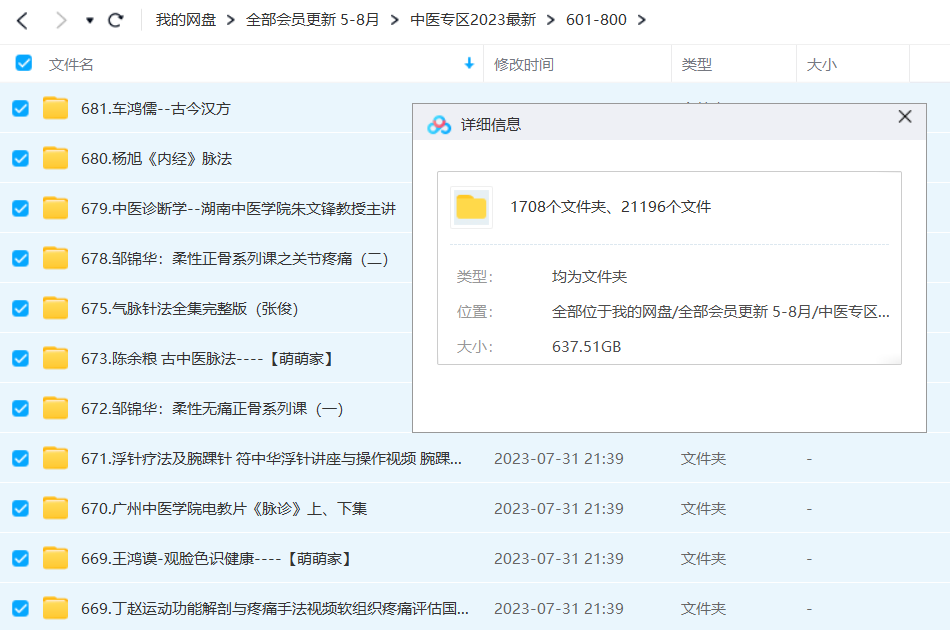Open folder 679.中医诊断学 by name
The height and width of the screenshot is (630, 950).
coord(238,208)
